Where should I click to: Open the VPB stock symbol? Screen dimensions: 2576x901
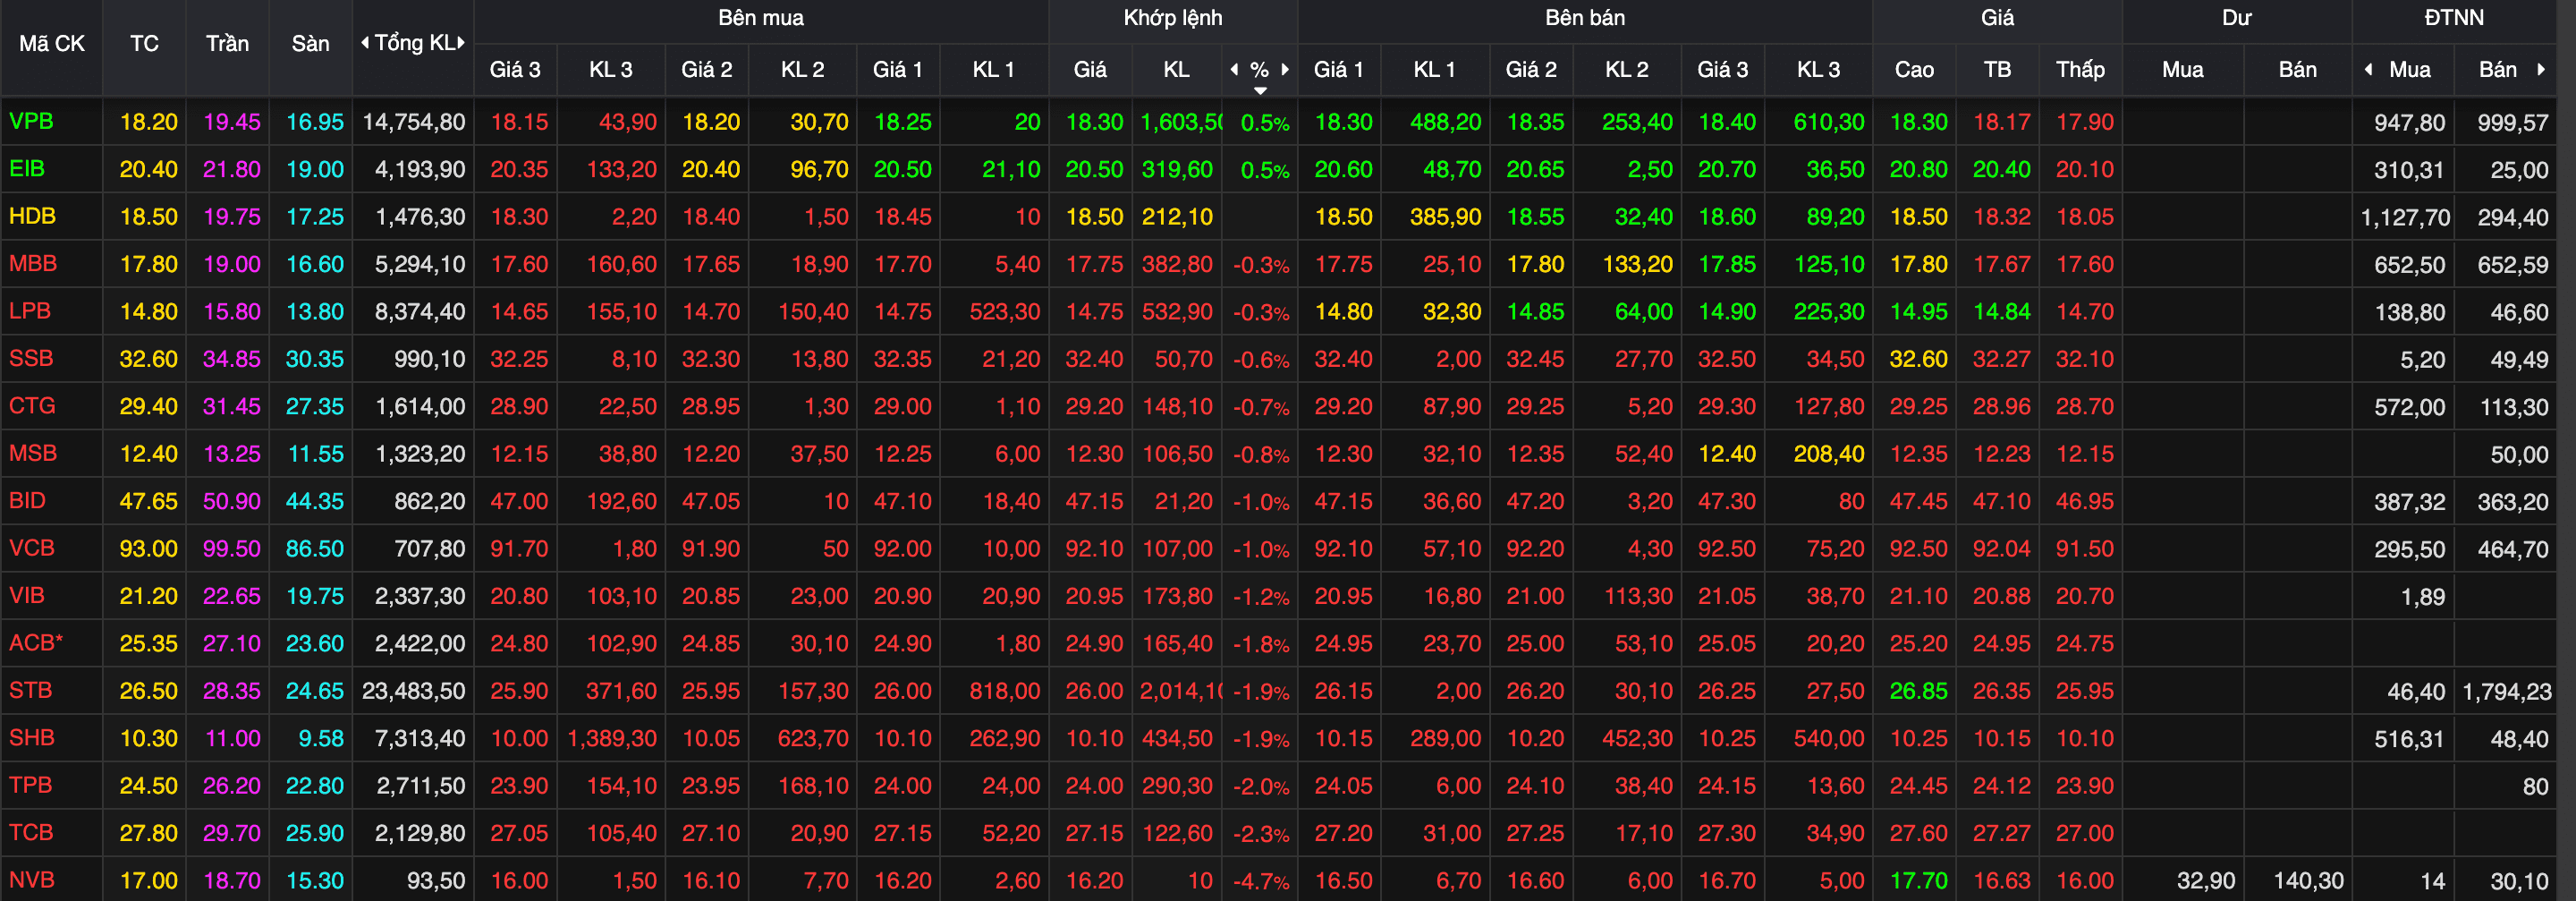point(31,121)
